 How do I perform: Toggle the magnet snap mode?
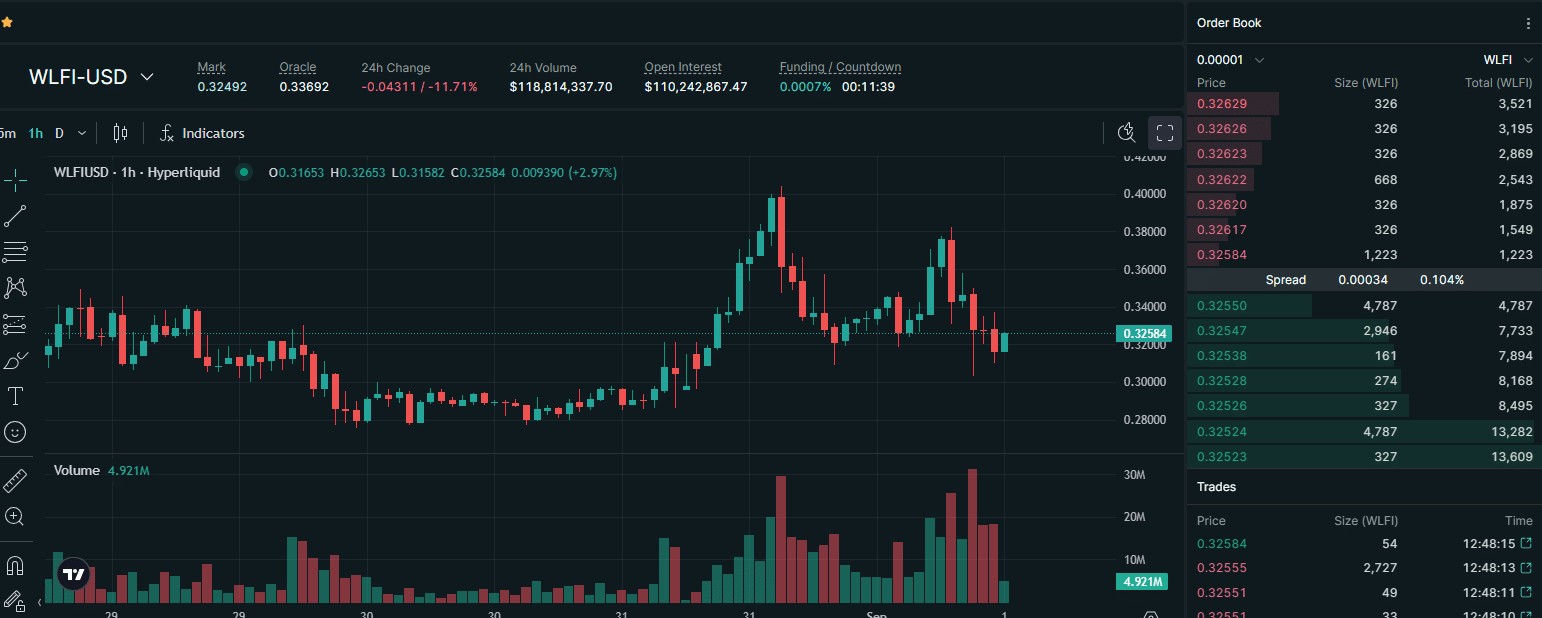pyautogui.click(x=15, y=566)
